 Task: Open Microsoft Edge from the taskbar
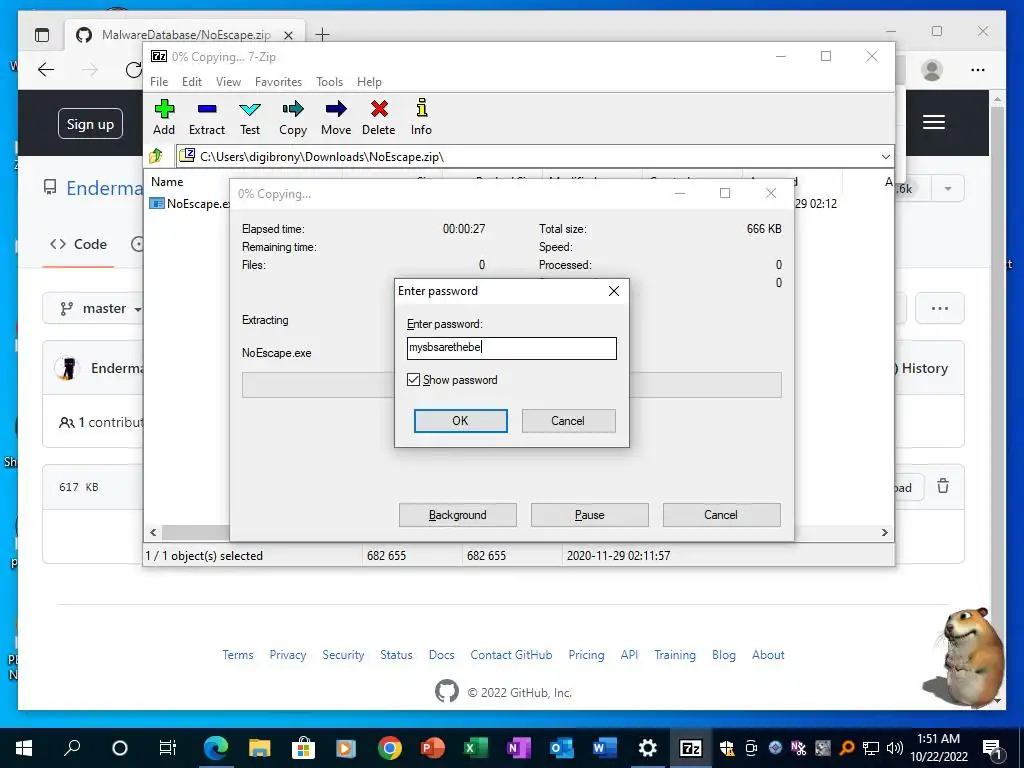pos(216,748)
